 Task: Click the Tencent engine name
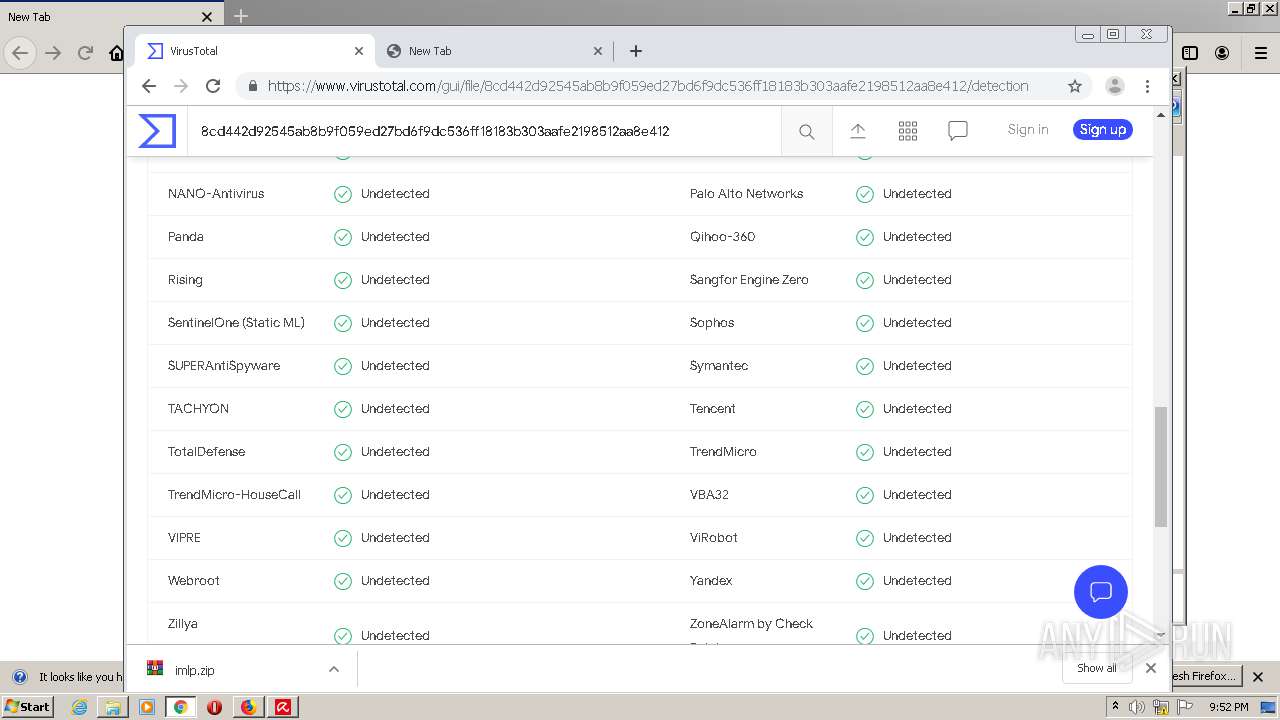point(712,409)
